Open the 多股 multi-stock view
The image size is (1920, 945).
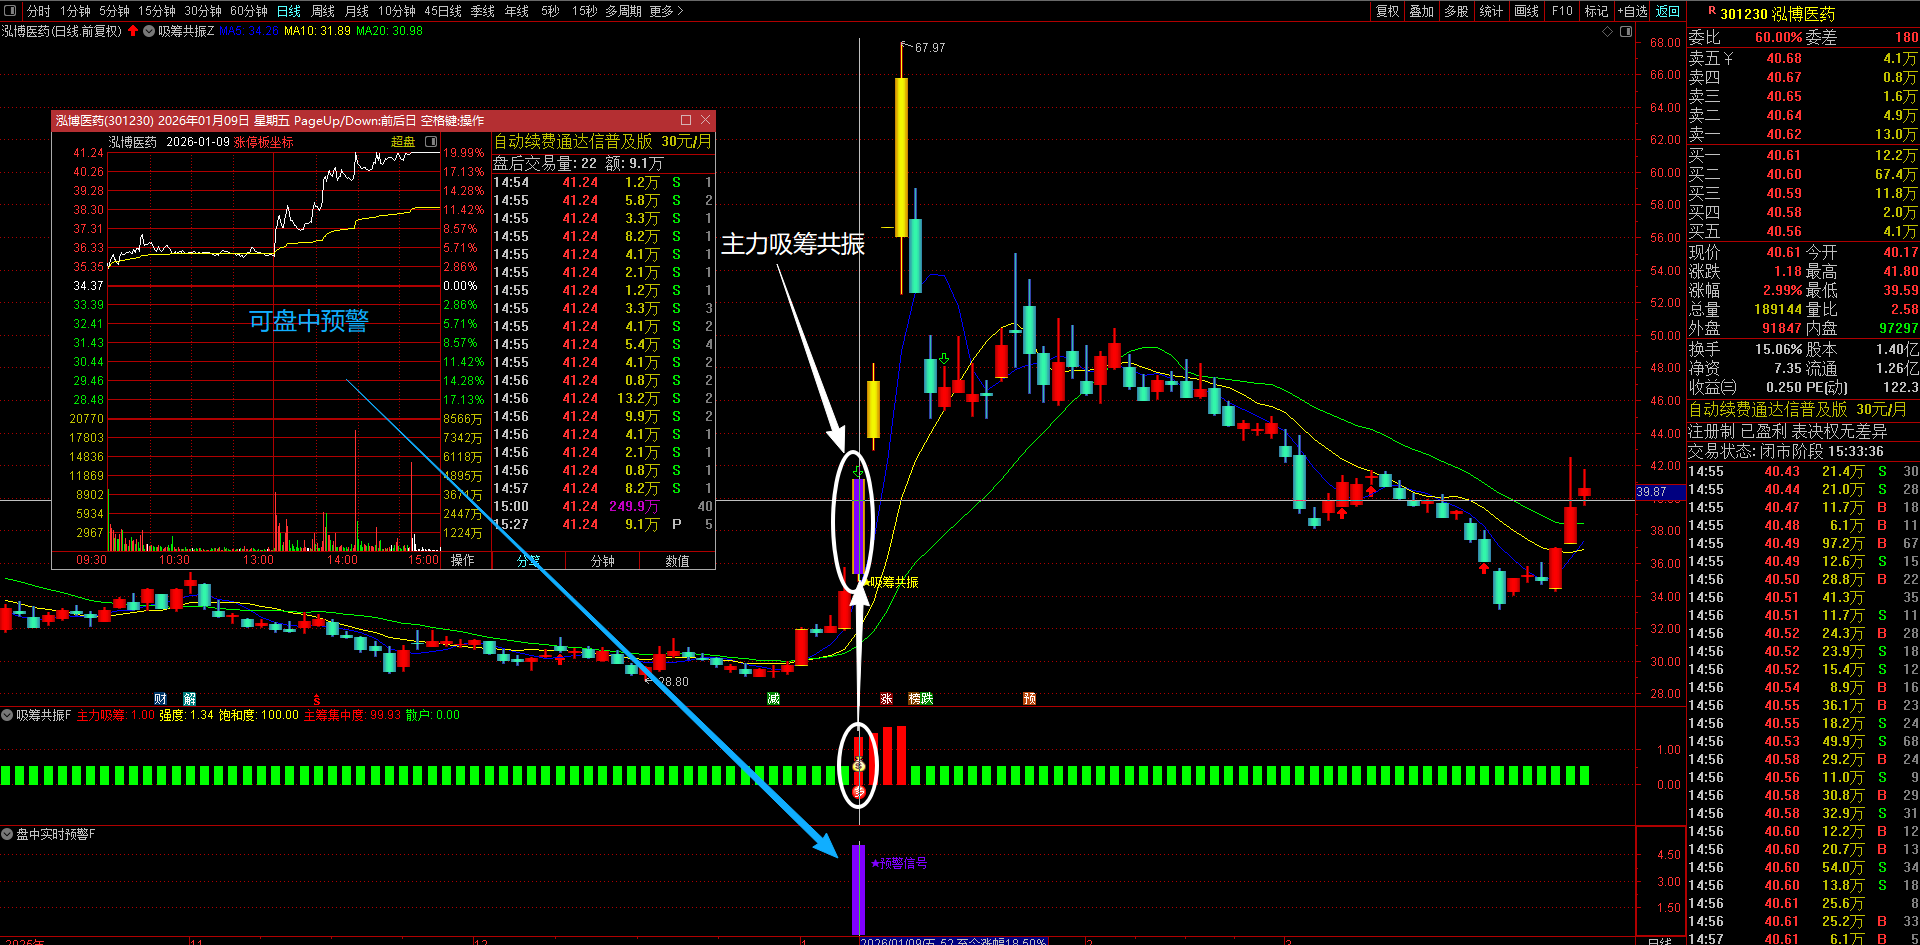pyautogui.click(x=1456, y=11)
